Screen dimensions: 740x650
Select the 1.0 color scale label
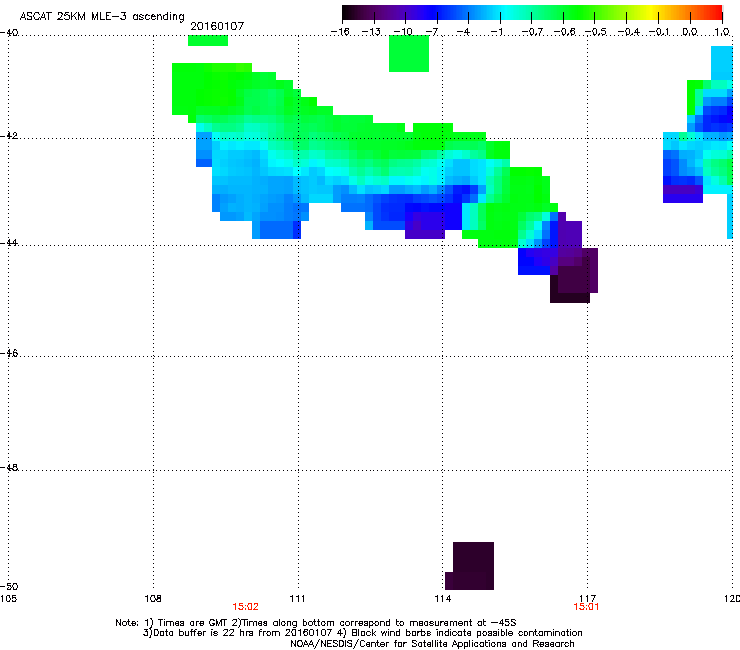722,32
